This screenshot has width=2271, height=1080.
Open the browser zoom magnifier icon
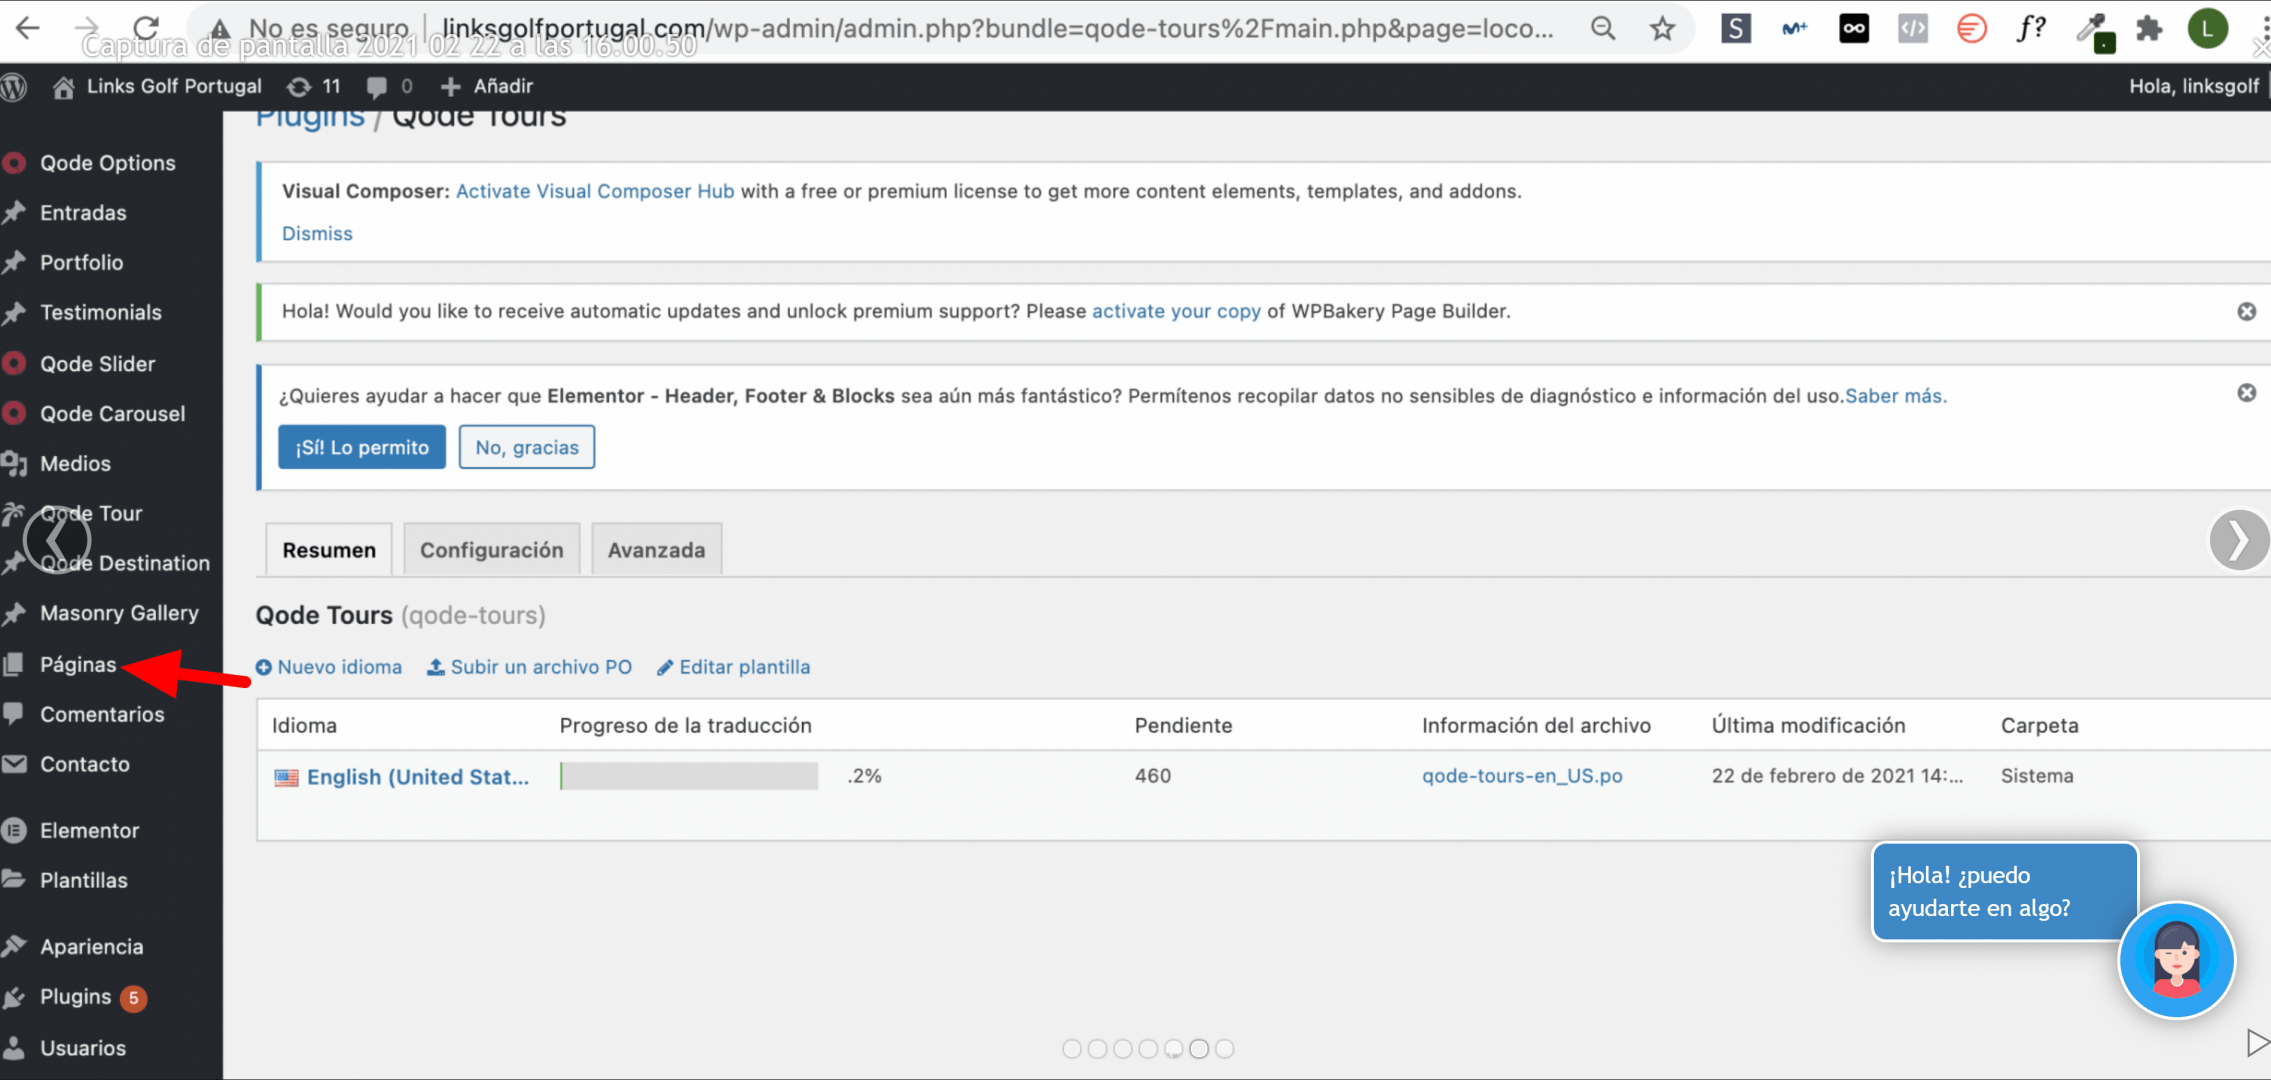click(1603, 29)
